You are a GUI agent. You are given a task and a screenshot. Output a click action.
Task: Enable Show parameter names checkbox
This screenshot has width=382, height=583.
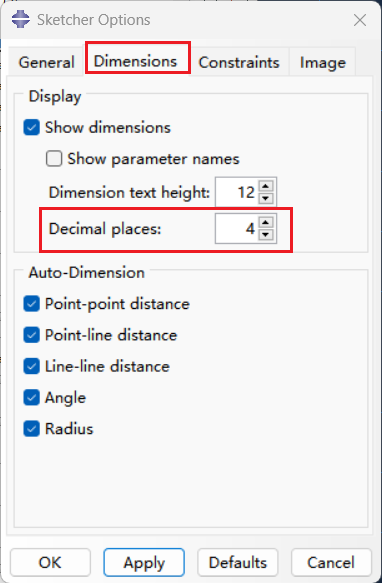(x=54, y=159)
